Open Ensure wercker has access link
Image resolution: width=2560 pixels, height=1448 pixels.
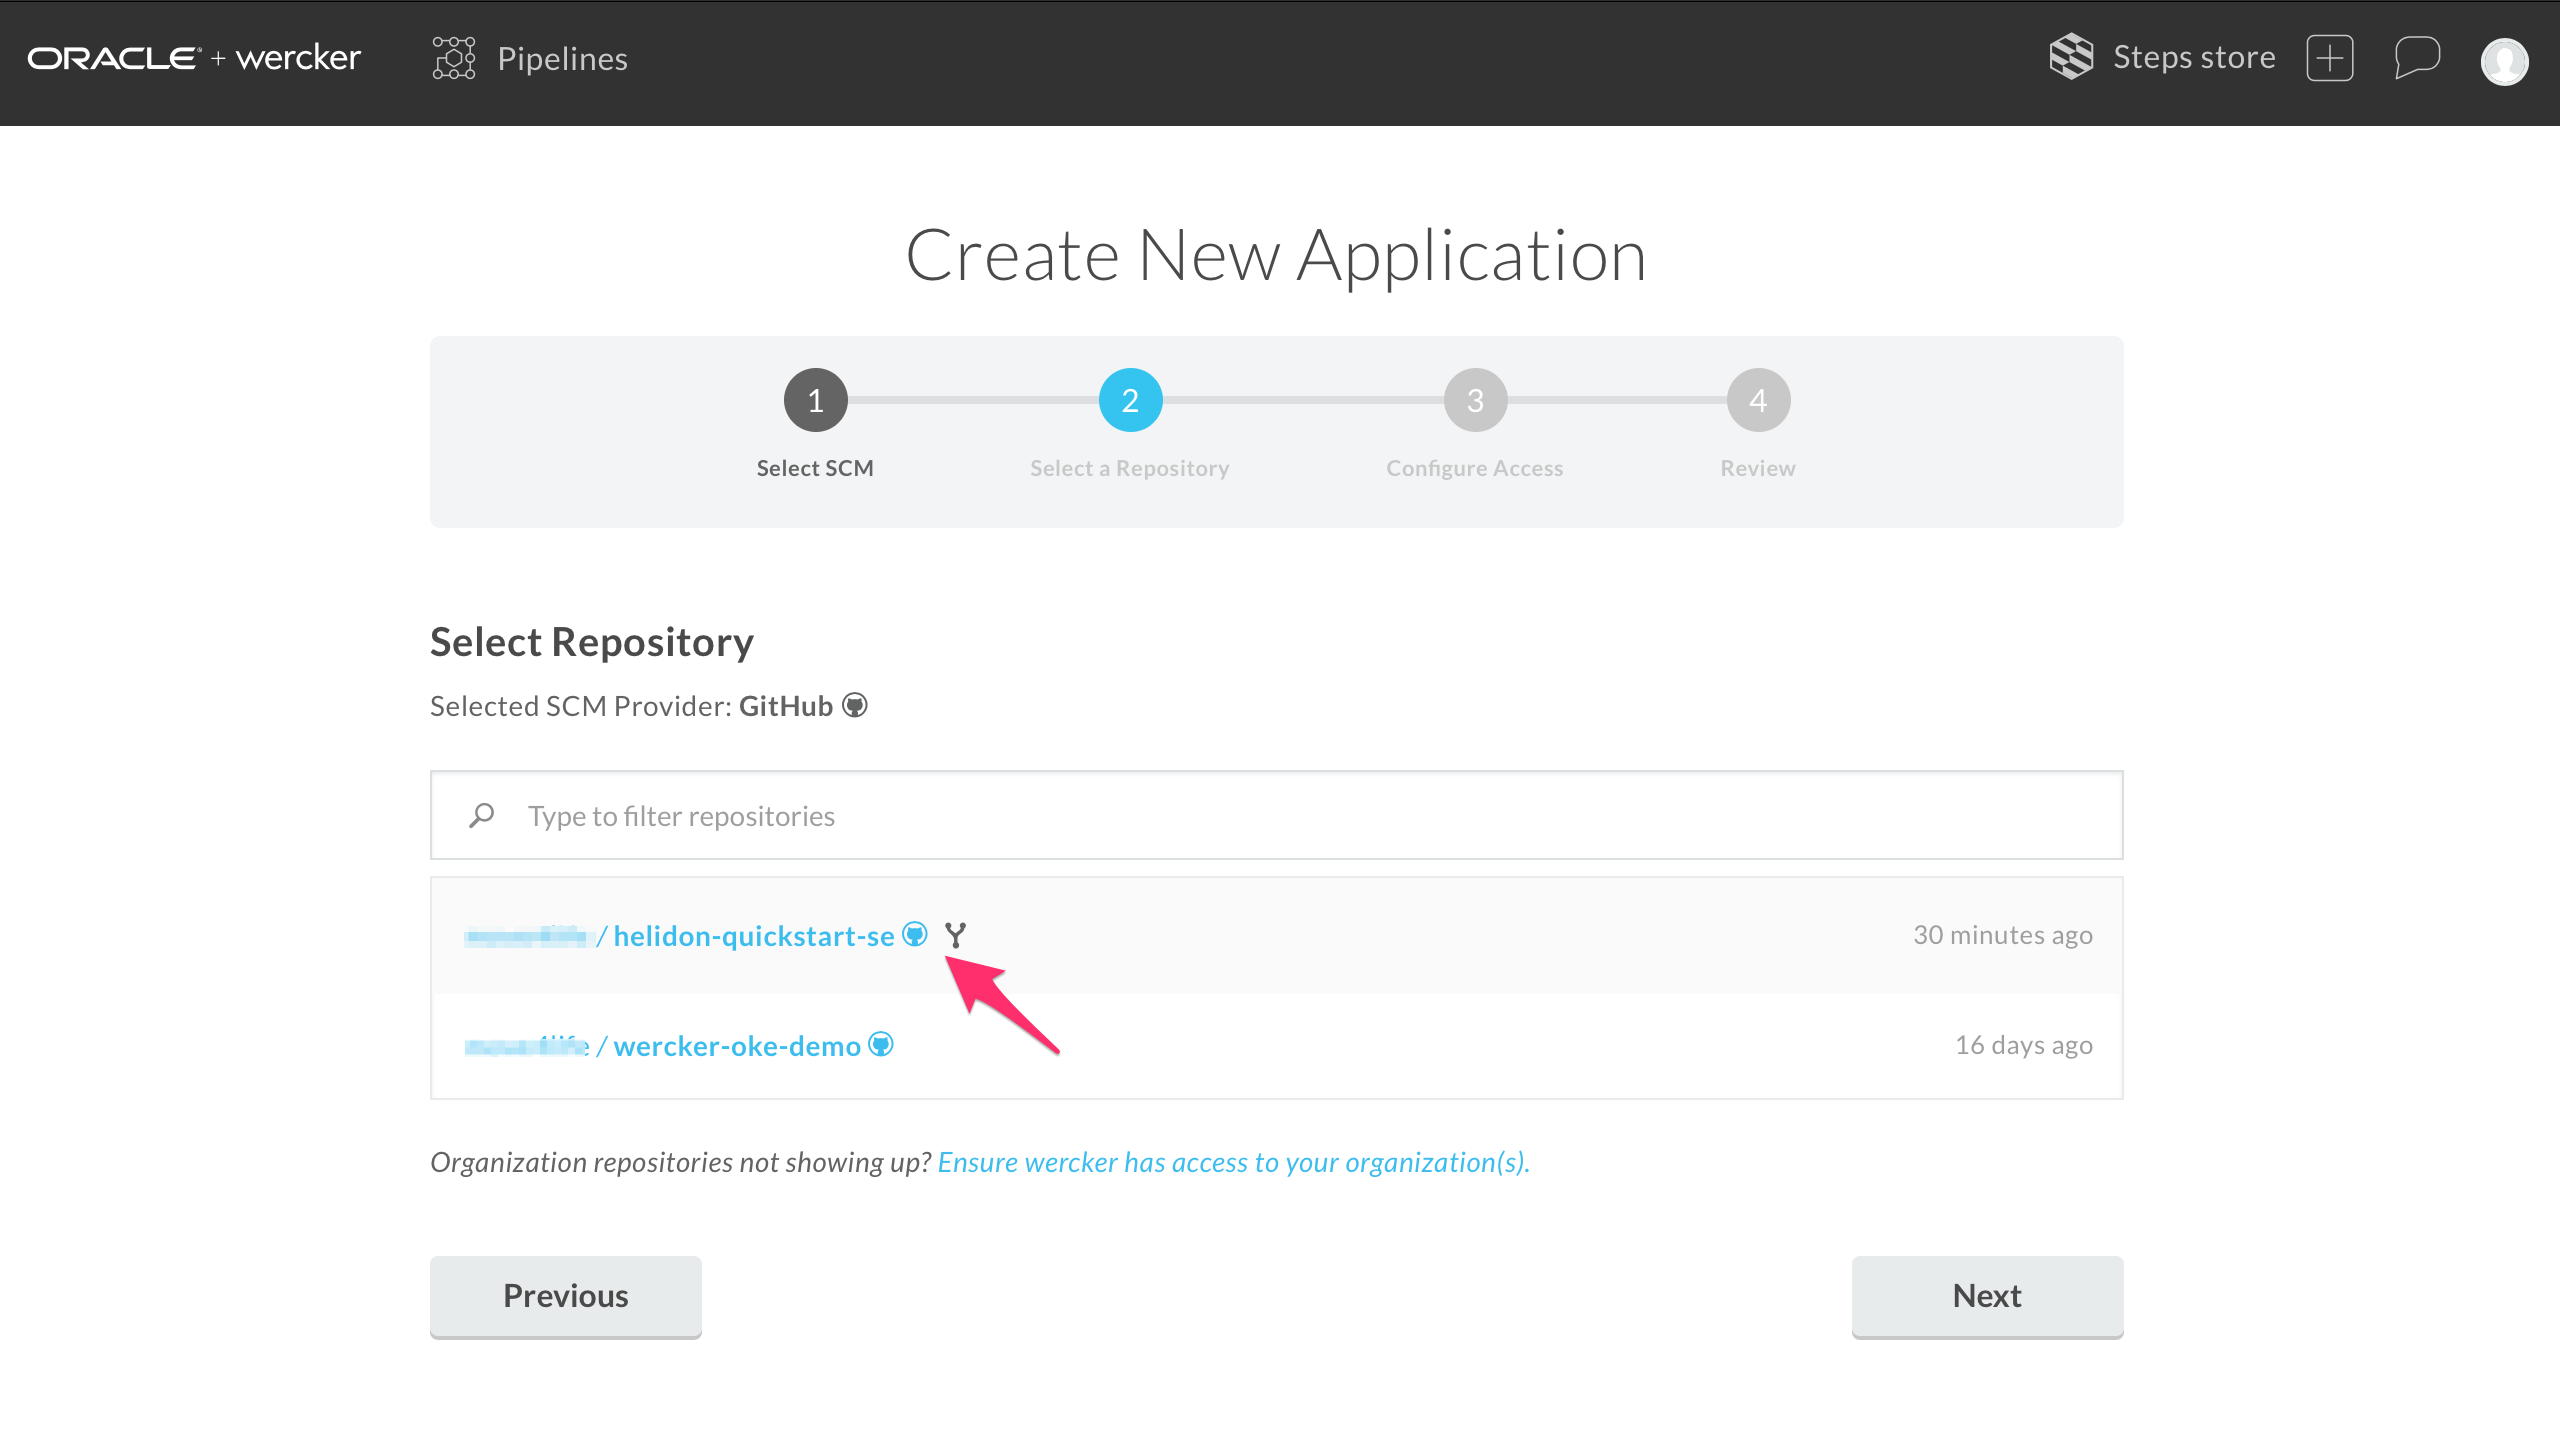1233,1162
